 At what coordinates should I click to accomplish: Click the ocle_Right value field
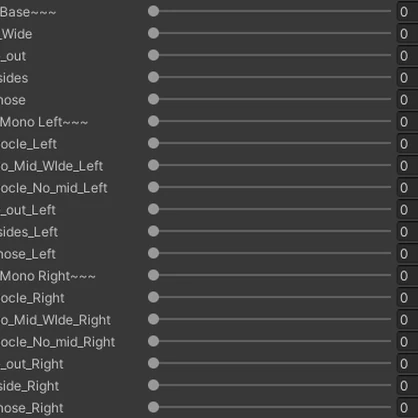(407, 298)
